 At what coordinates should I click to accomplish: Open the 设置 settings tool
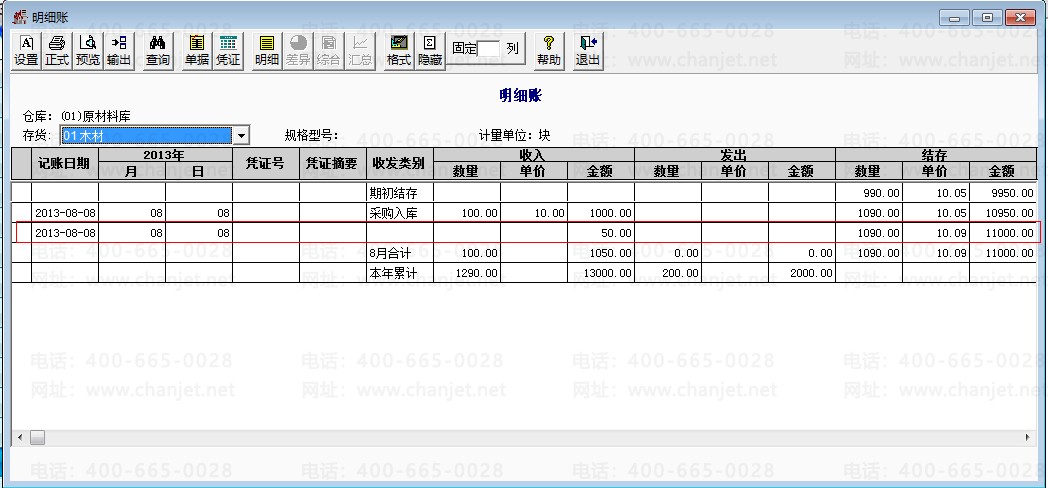coord(26,51)
